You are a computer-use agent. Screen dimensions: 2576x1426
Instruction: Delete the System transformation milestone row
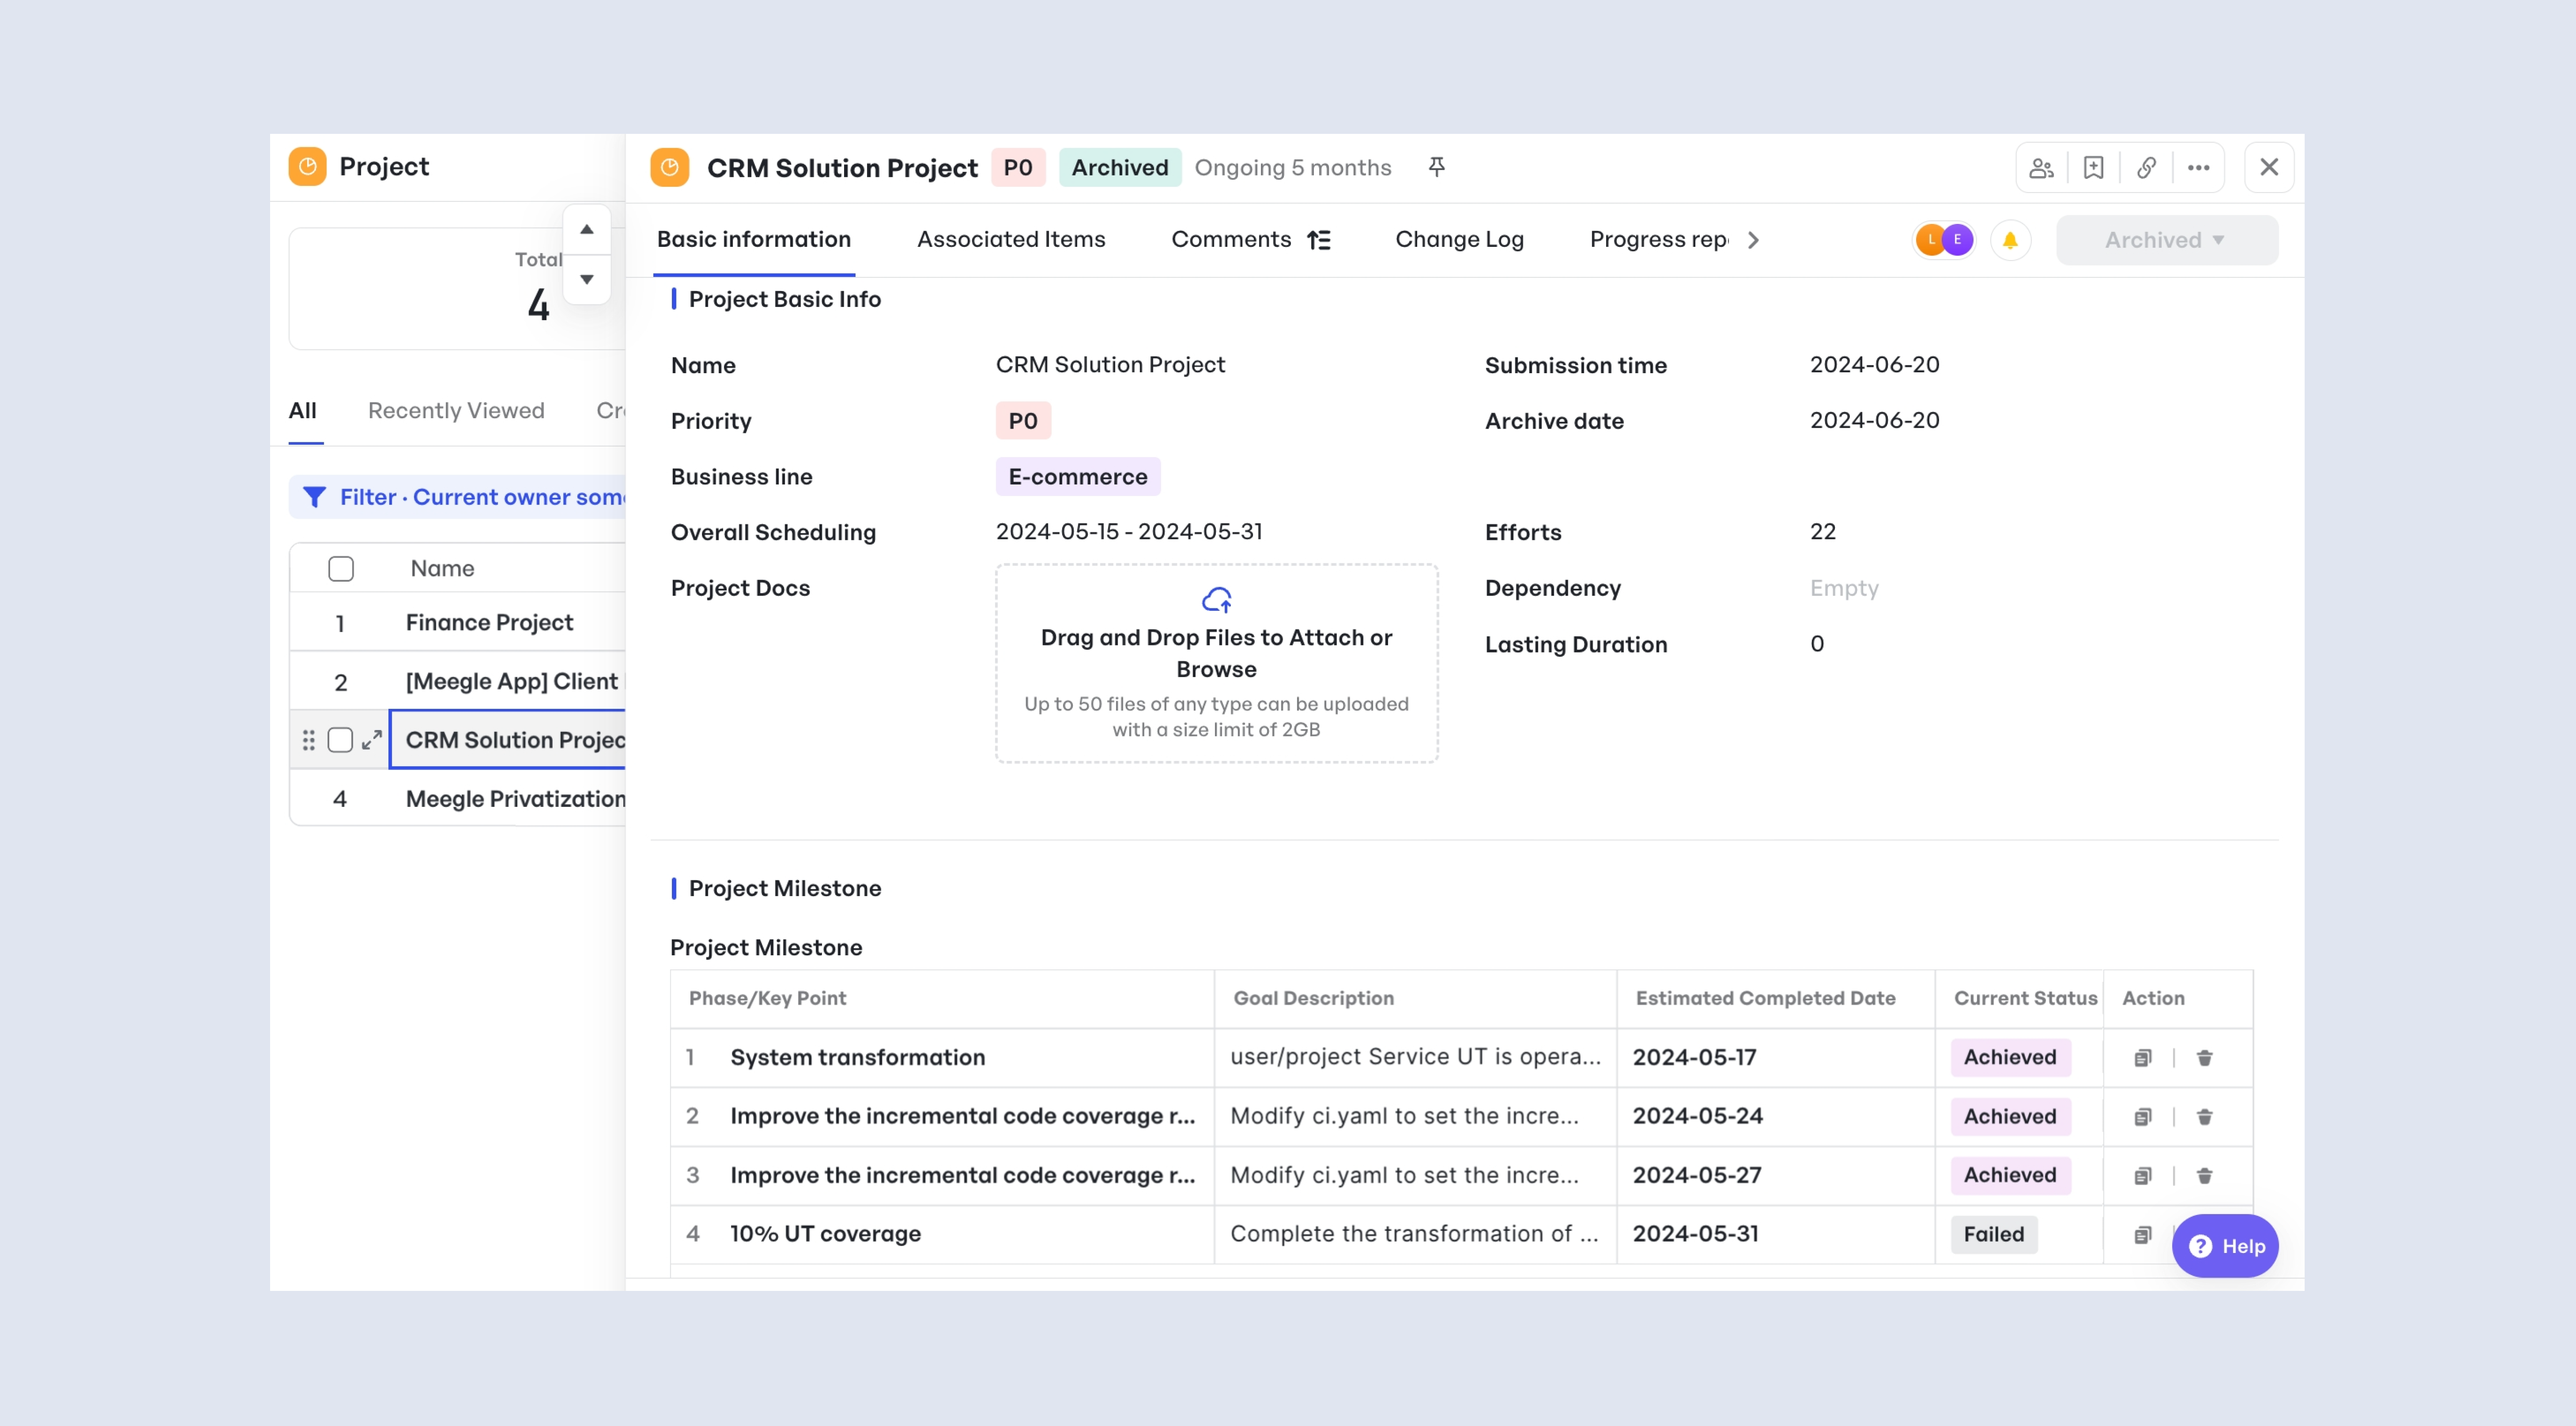2204,1058
